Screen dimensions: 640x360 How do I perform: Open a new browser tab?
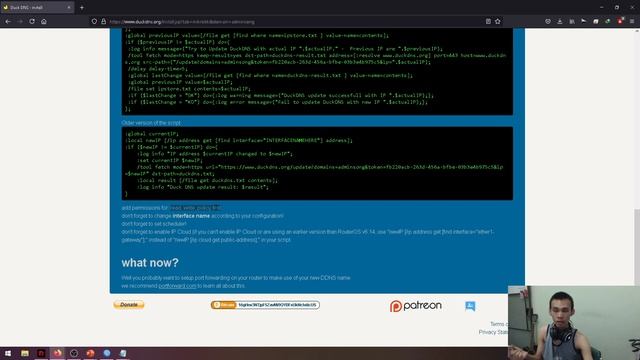82,7
